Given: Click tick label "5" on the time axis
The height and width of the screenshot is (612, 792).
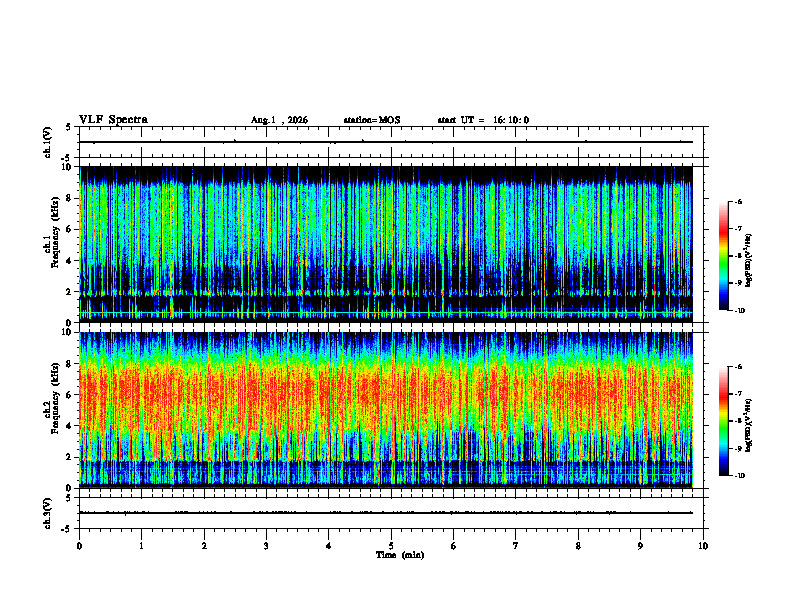Looking at the screenshot, I should [x=391, y=546].
